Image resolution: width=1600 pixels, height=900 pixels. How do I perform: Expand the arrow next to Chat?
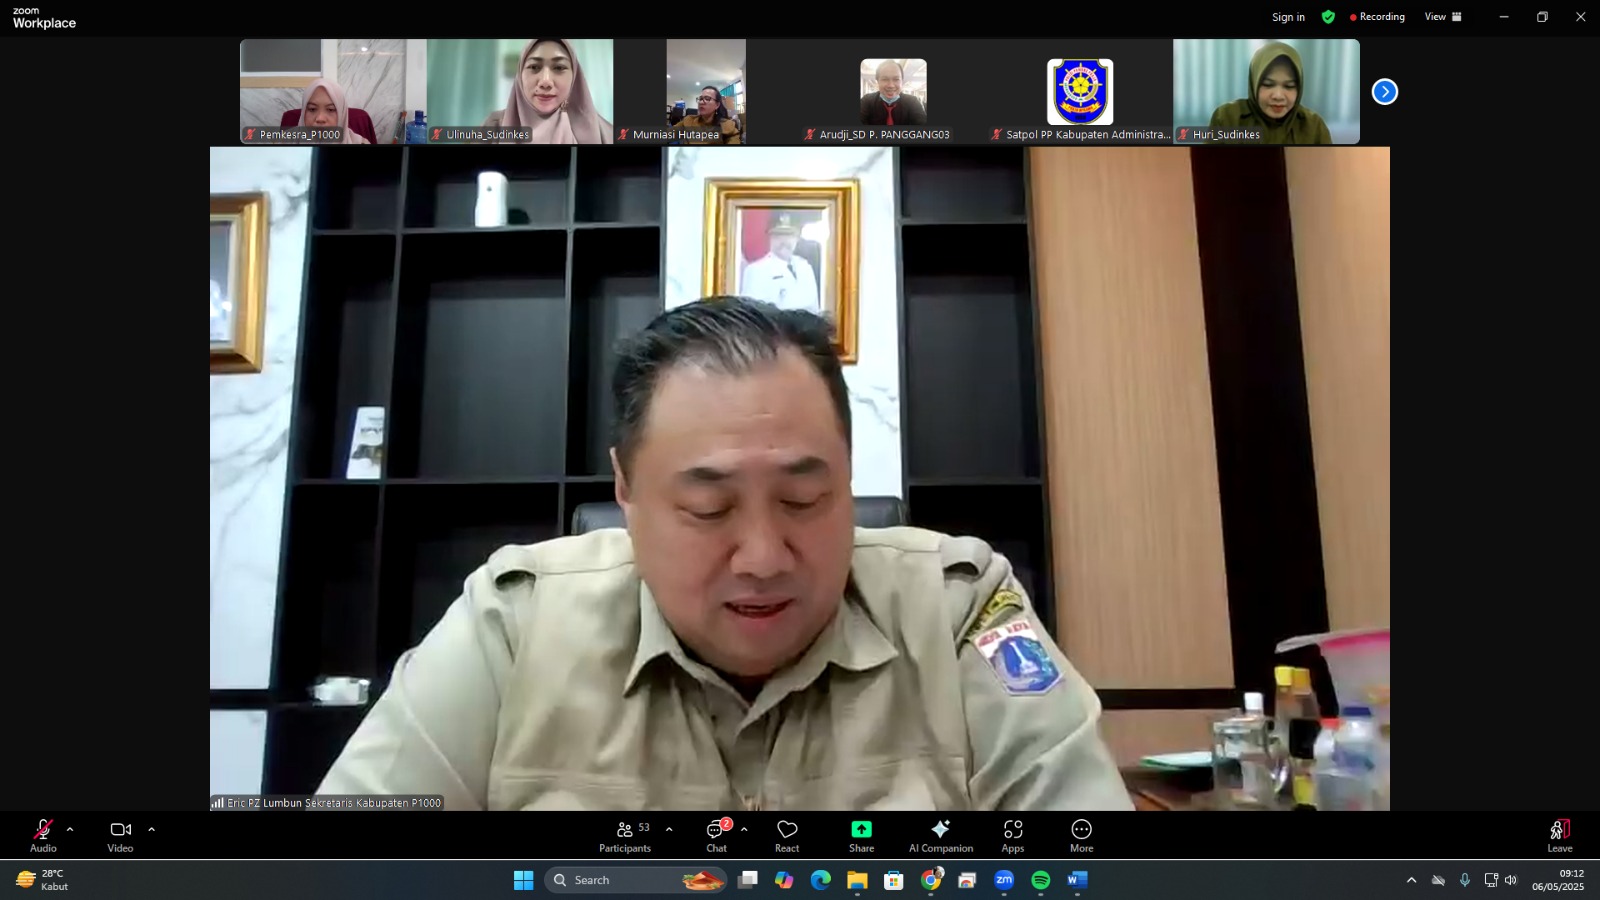coord(744,829)
